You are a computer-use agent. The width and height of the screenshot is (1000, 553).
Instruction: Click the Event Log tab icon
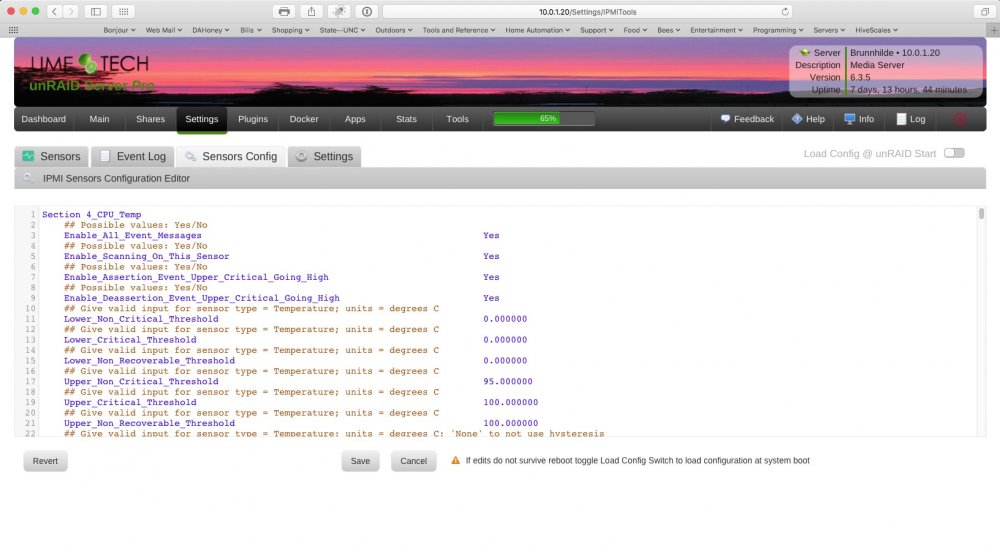pos(105,156)
